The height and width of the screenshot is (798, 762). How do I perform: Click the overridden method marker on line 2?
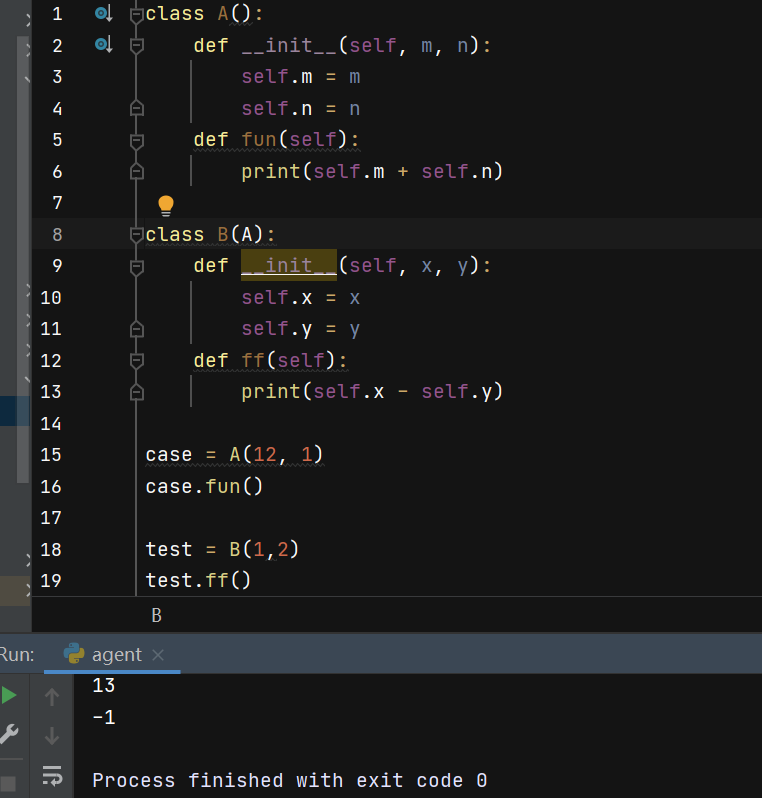tap(104, 45)
